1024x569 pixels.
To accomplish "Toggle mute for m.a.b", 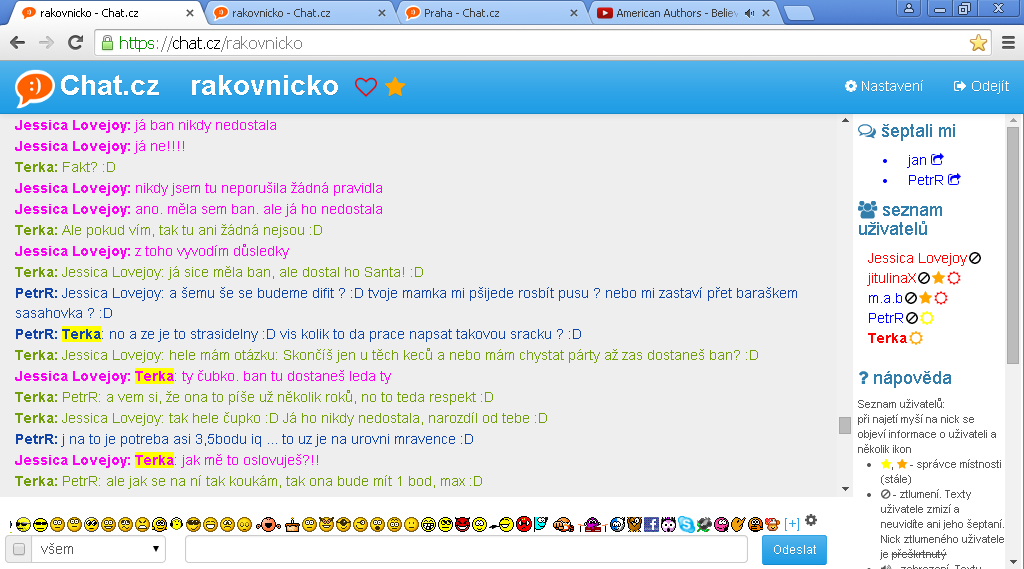I will [x=910, y=299].
